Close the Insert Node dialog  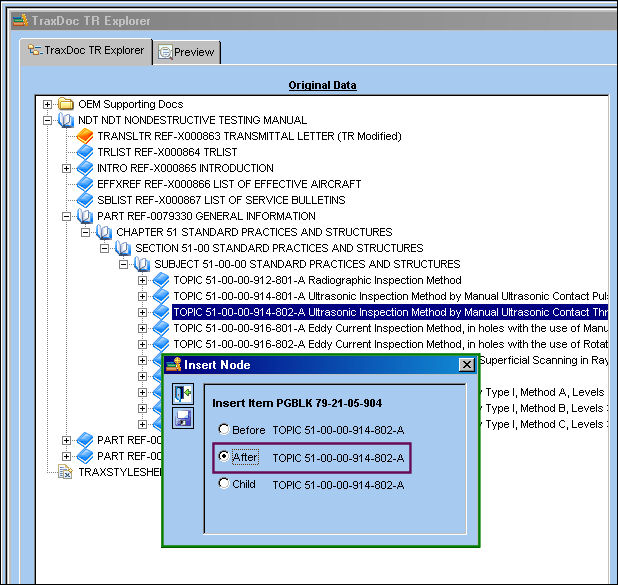pos(466,365)
